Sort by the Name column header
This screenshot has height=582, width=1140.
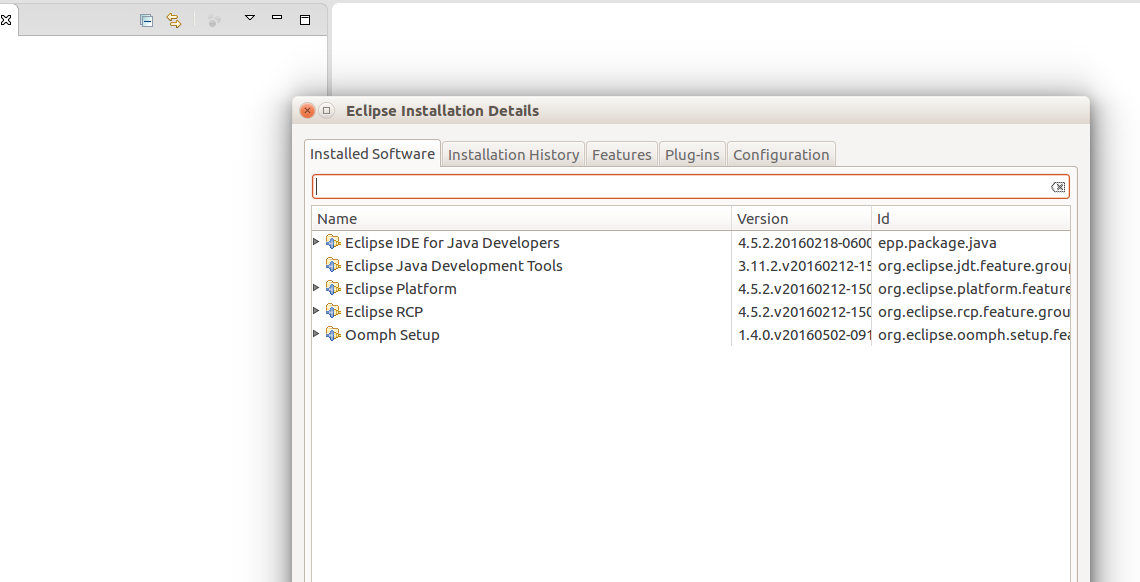point(521,219)
